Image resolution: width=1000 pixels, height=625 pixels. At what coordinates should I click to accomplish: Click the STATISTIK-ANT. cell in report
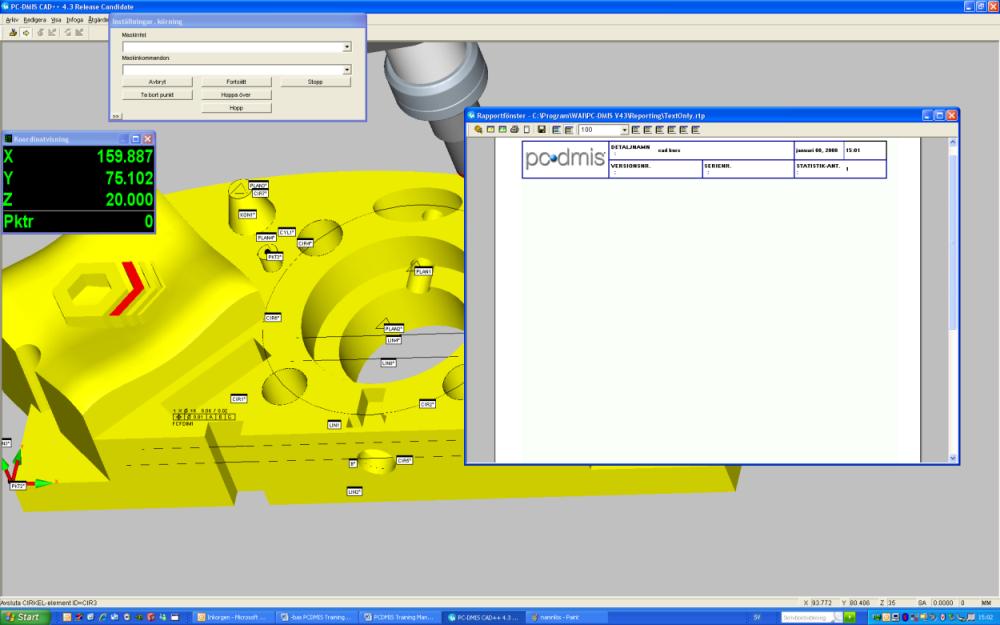click(x=840, y=169)
